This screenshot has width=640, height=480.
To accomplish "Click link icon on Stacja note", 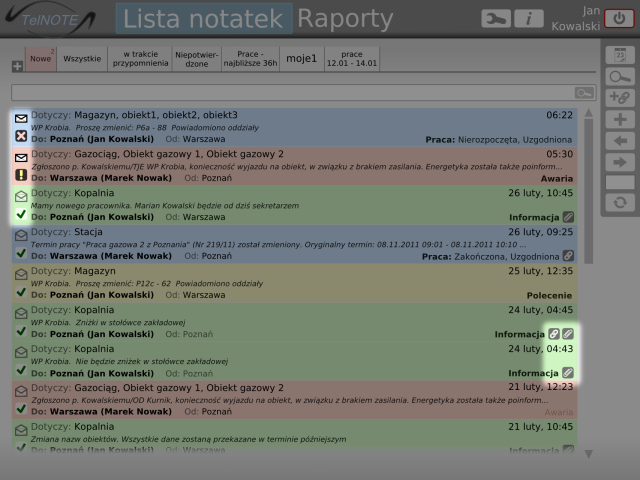I will 568,256.
